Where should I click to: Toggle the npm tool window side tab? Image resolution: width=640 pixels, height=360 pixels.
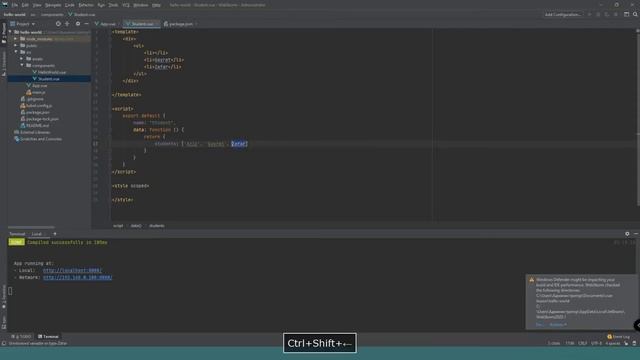point(4,322)
